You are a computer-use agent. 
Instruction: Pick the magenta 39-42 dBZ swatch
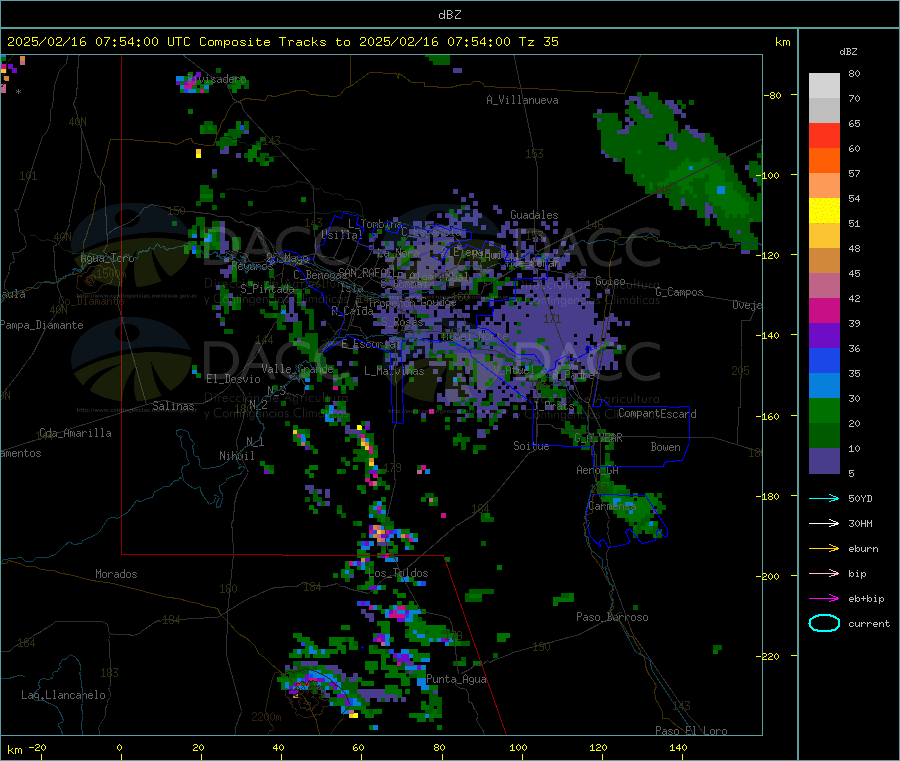(x=824, y=310)
